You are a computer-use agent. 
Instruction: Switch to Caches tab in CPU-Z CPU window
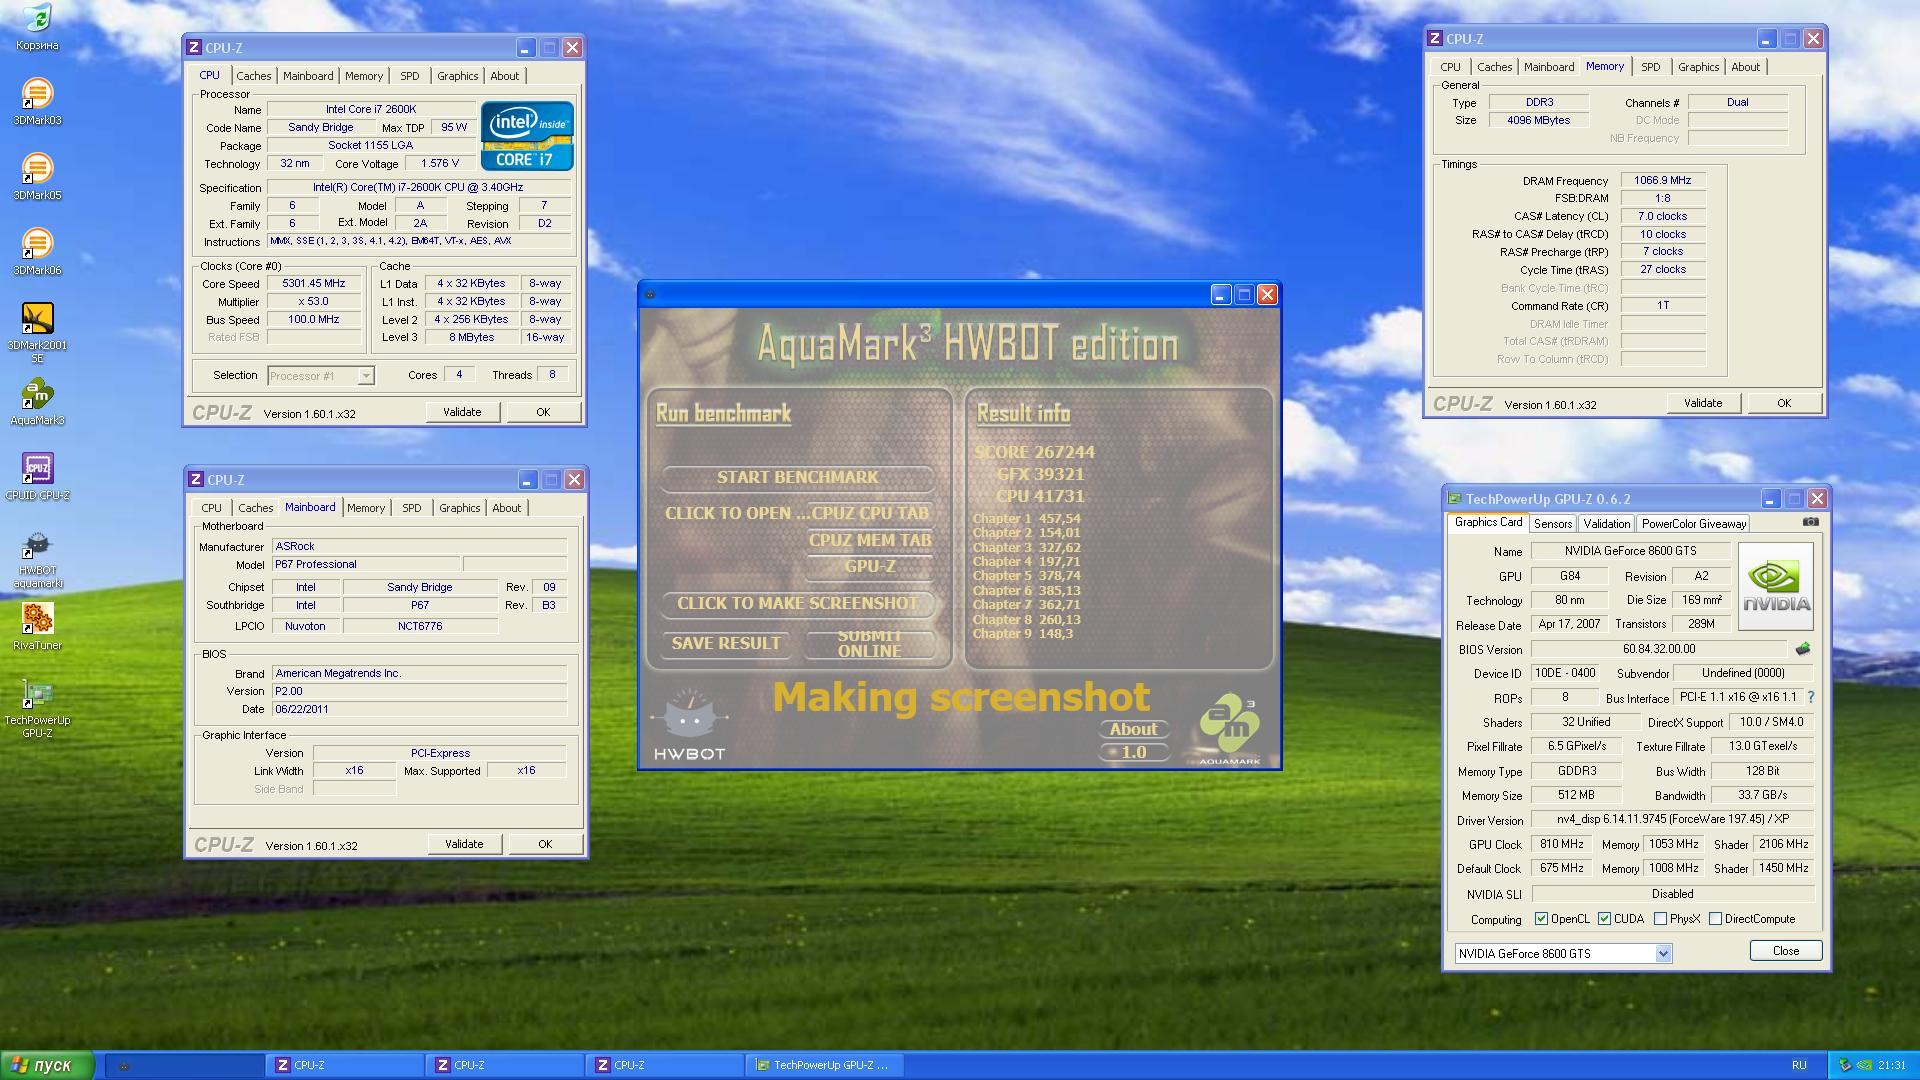[x=253, y=76]
